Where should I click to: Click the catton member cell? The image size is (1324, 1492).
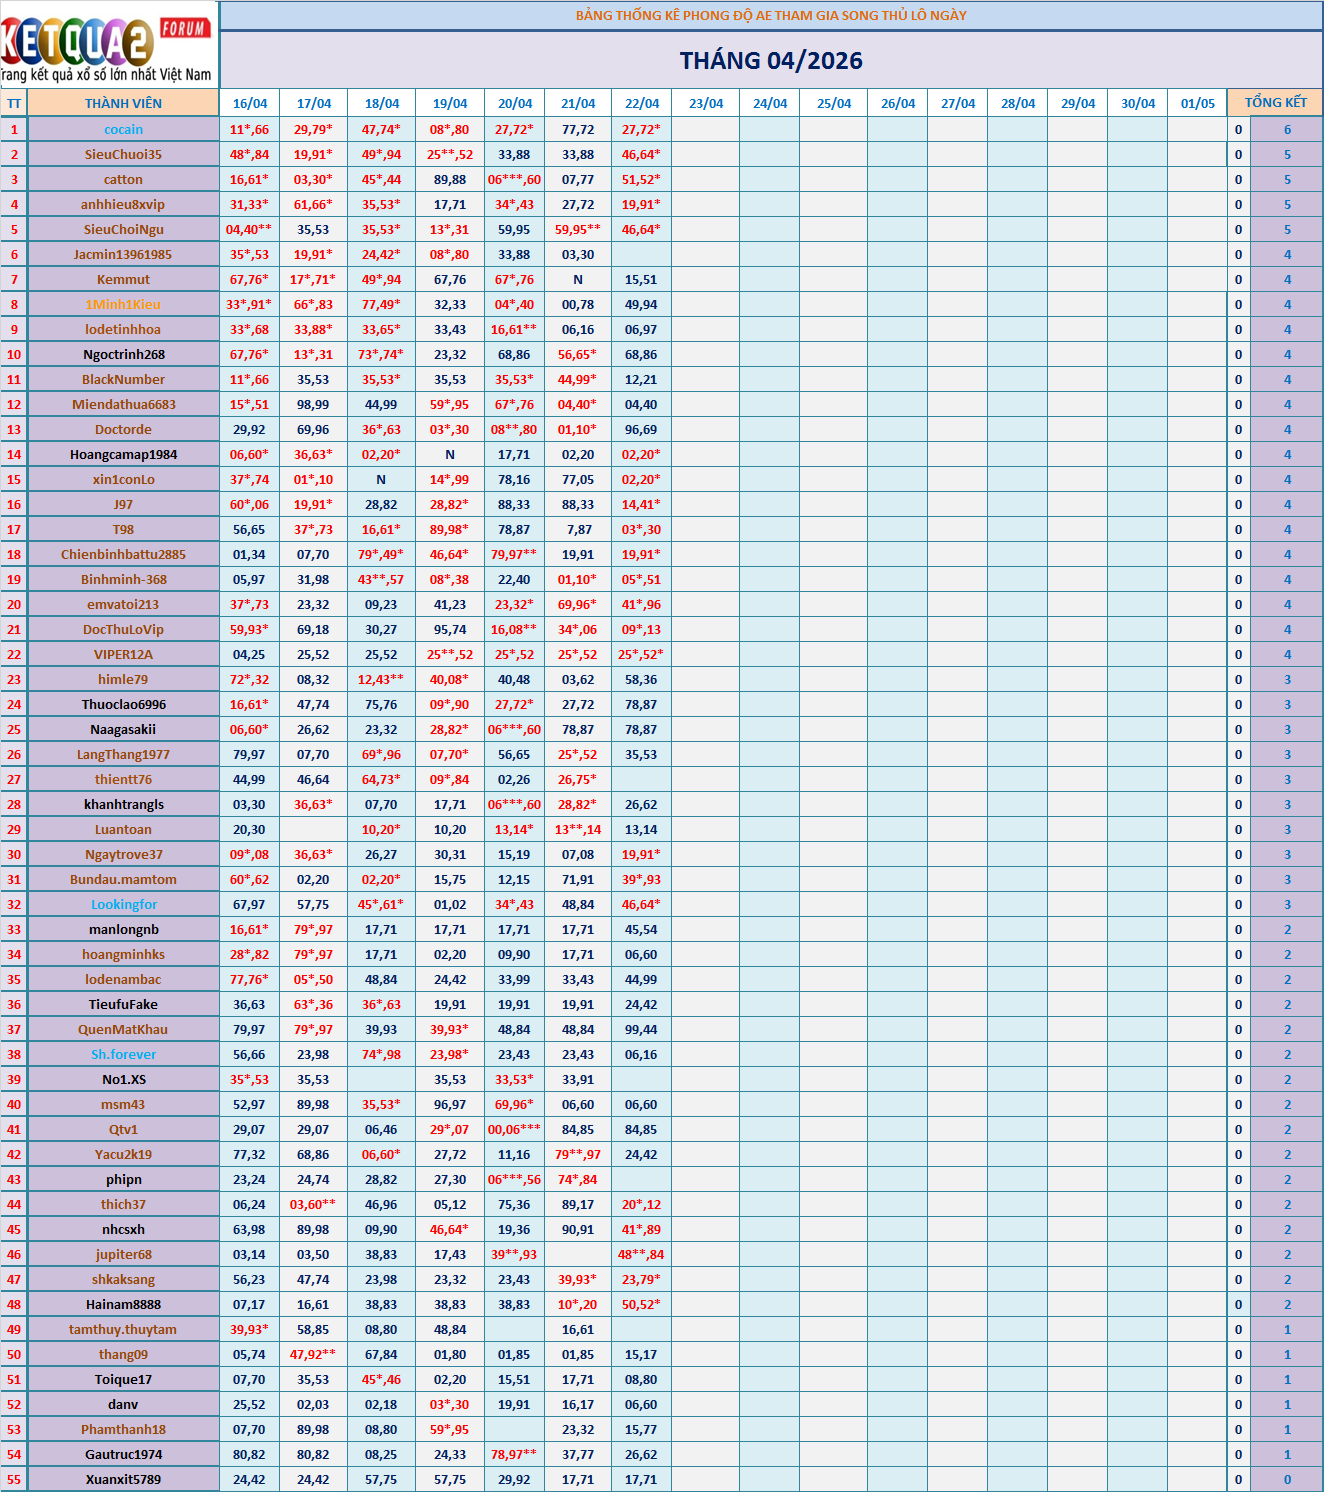click(123, 179)
